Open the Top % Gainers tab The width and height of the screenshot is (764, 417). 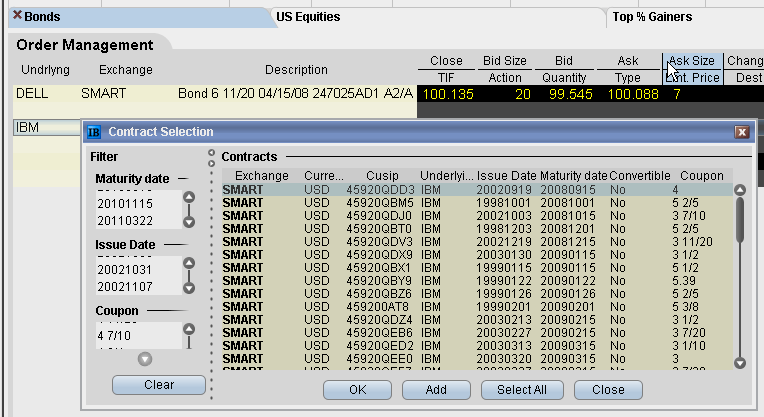tap(652, 17)
